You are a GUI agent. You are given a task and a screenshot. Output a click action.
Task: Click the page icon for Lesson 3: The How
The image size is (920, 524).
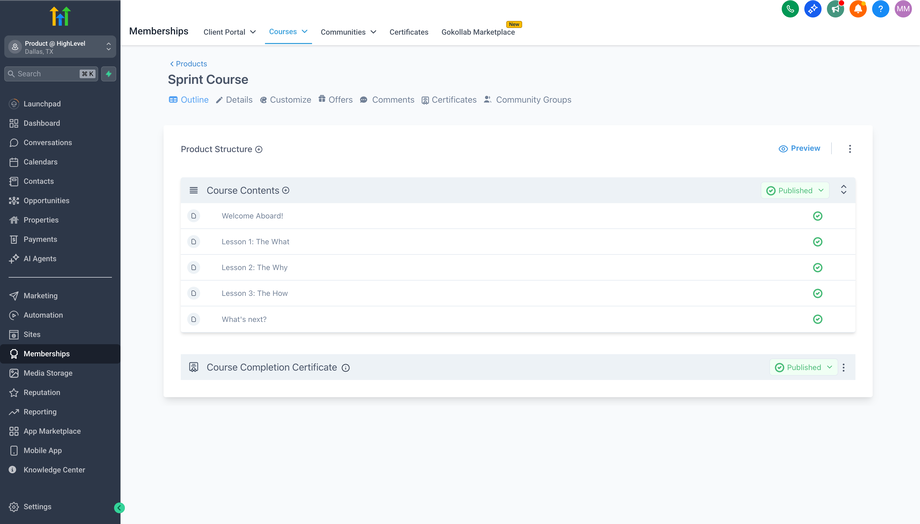(194, 293)
